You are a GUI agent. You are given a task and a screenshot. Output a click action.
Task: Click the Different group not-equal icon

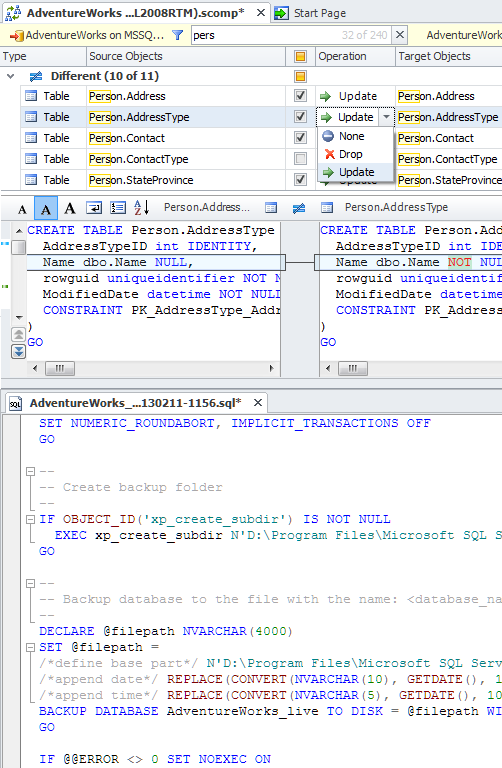point(36,76)
